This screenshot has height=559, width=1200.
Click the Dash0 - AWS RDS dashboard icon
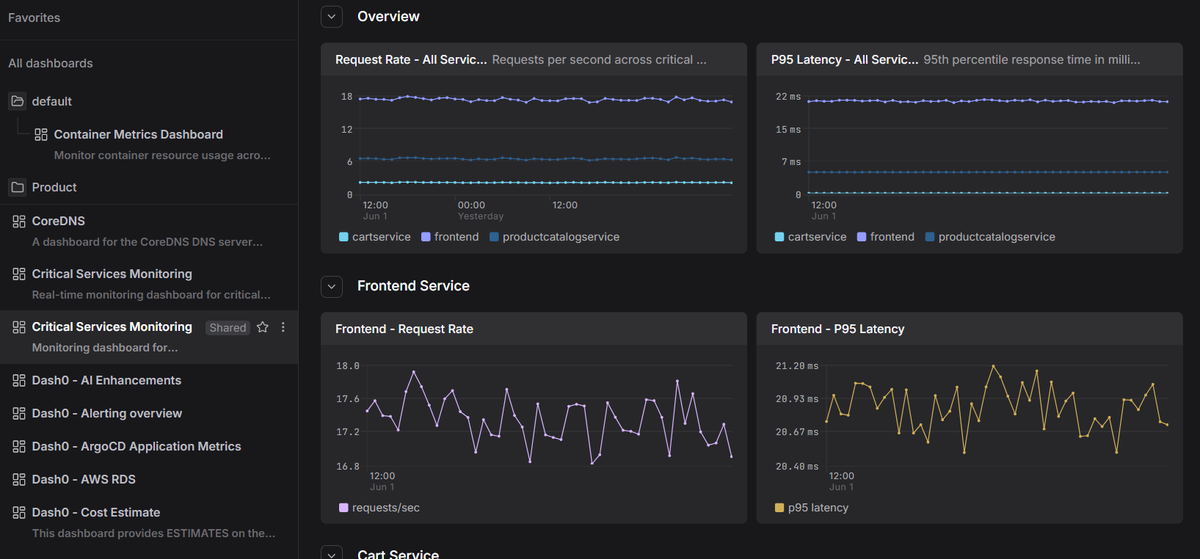pyautogui.click(x=18, y=479)
